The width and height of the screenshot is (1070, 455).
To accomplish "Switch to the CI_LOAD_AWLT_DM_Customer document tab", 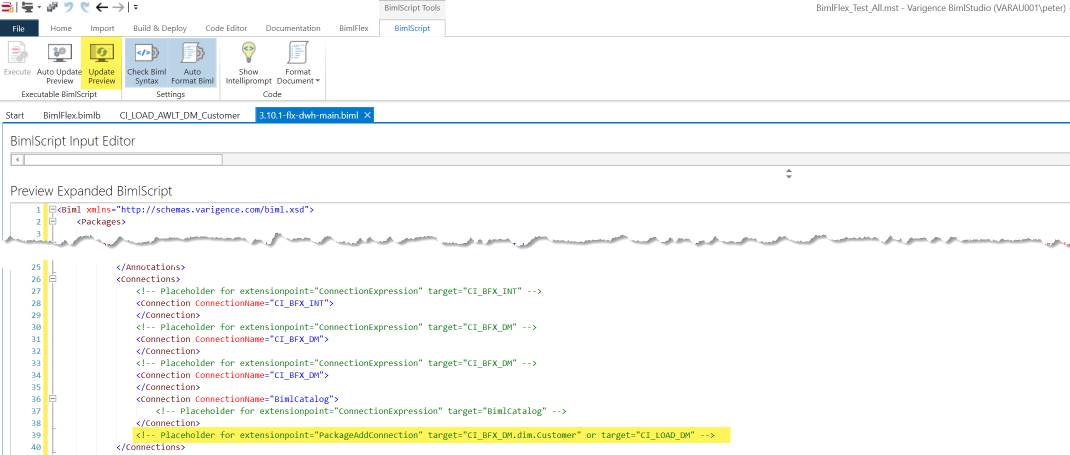I will tap(180, 115).
